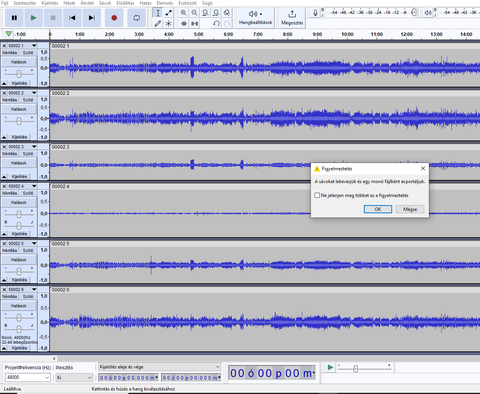Click Hatások button on track 00002 5
The height and width of the screenshot is (394, 480).
pyautogui.click(x=19, y=260)
